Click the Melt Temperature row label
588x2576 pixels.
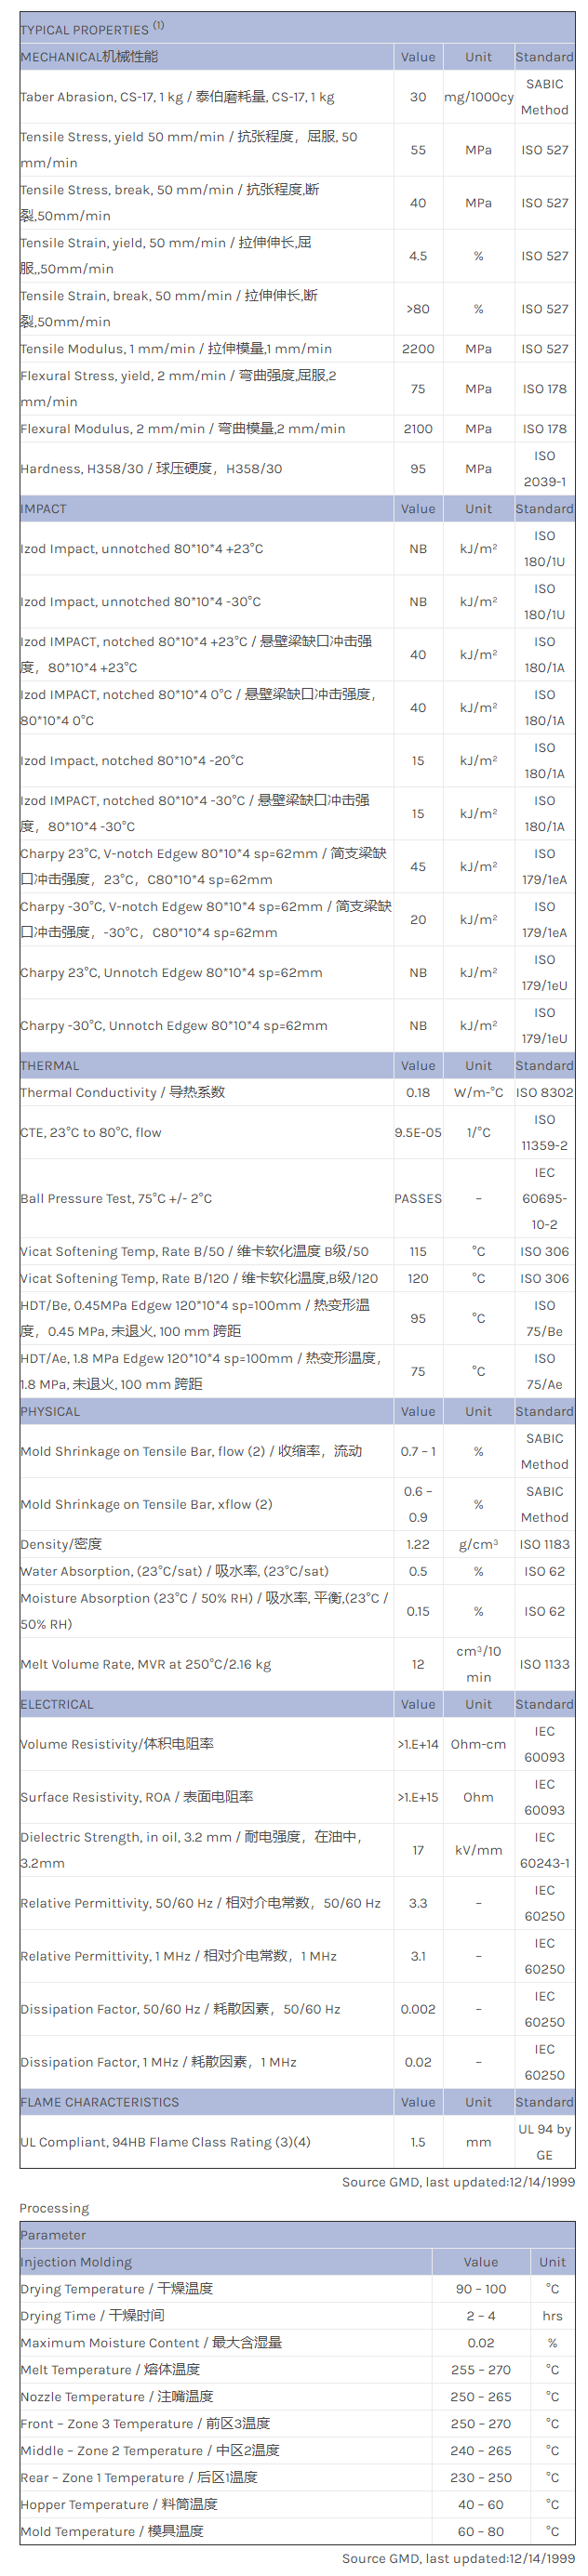pos(110,2370)
